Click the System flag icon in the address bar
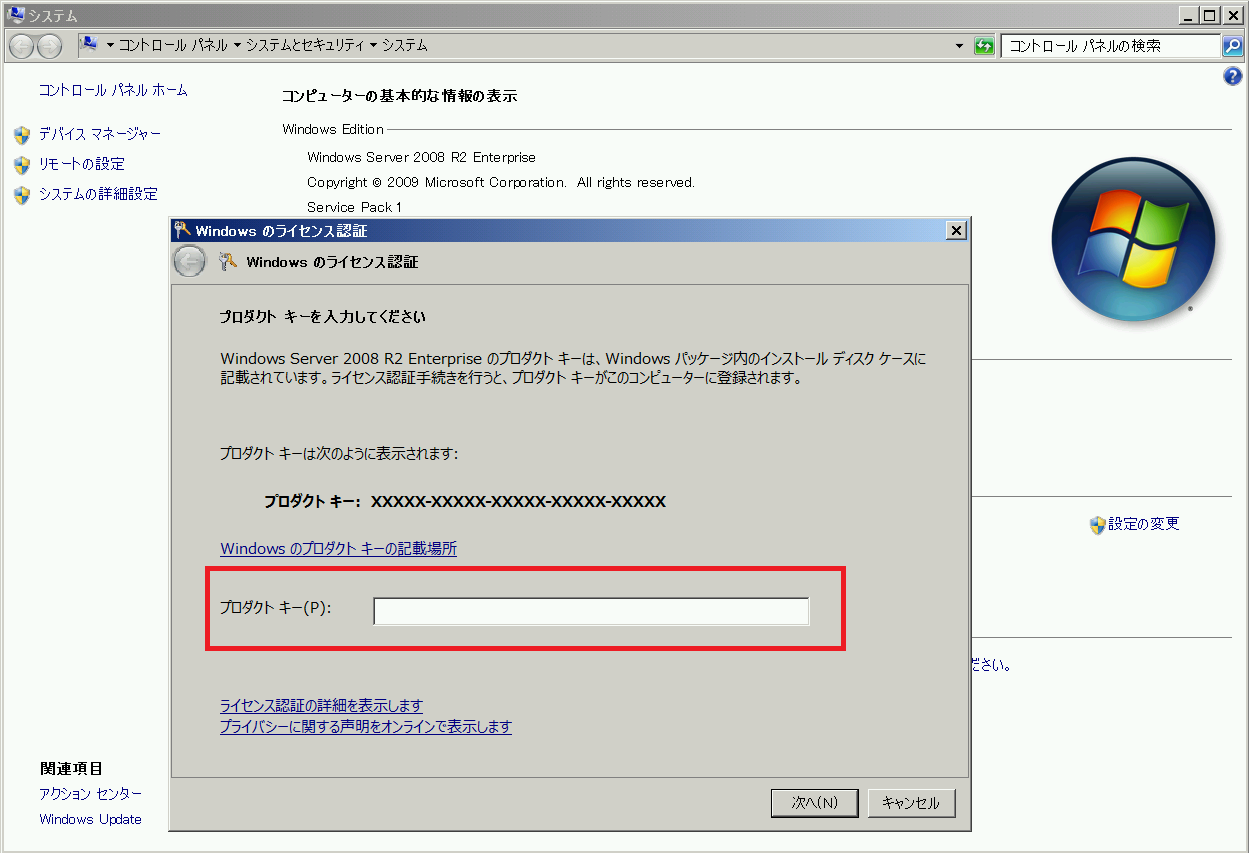Image resolution: width=1249 pixels, height=853 pixels. coord(89,45)
